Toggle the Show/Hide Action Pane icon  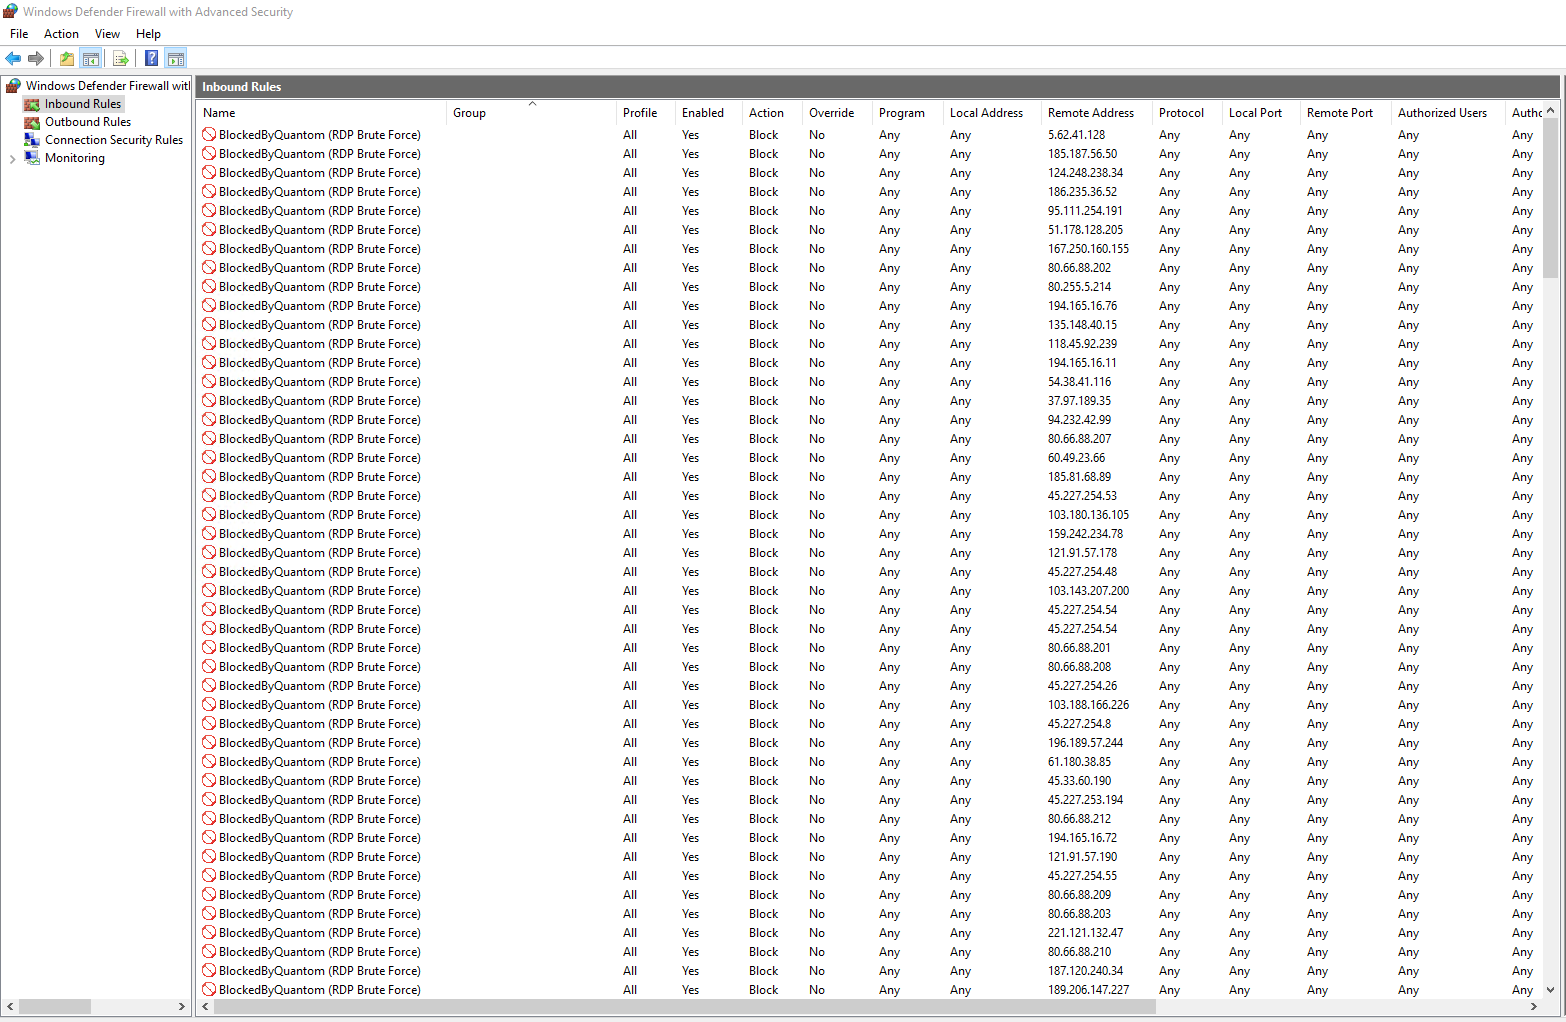pos(176,59)
